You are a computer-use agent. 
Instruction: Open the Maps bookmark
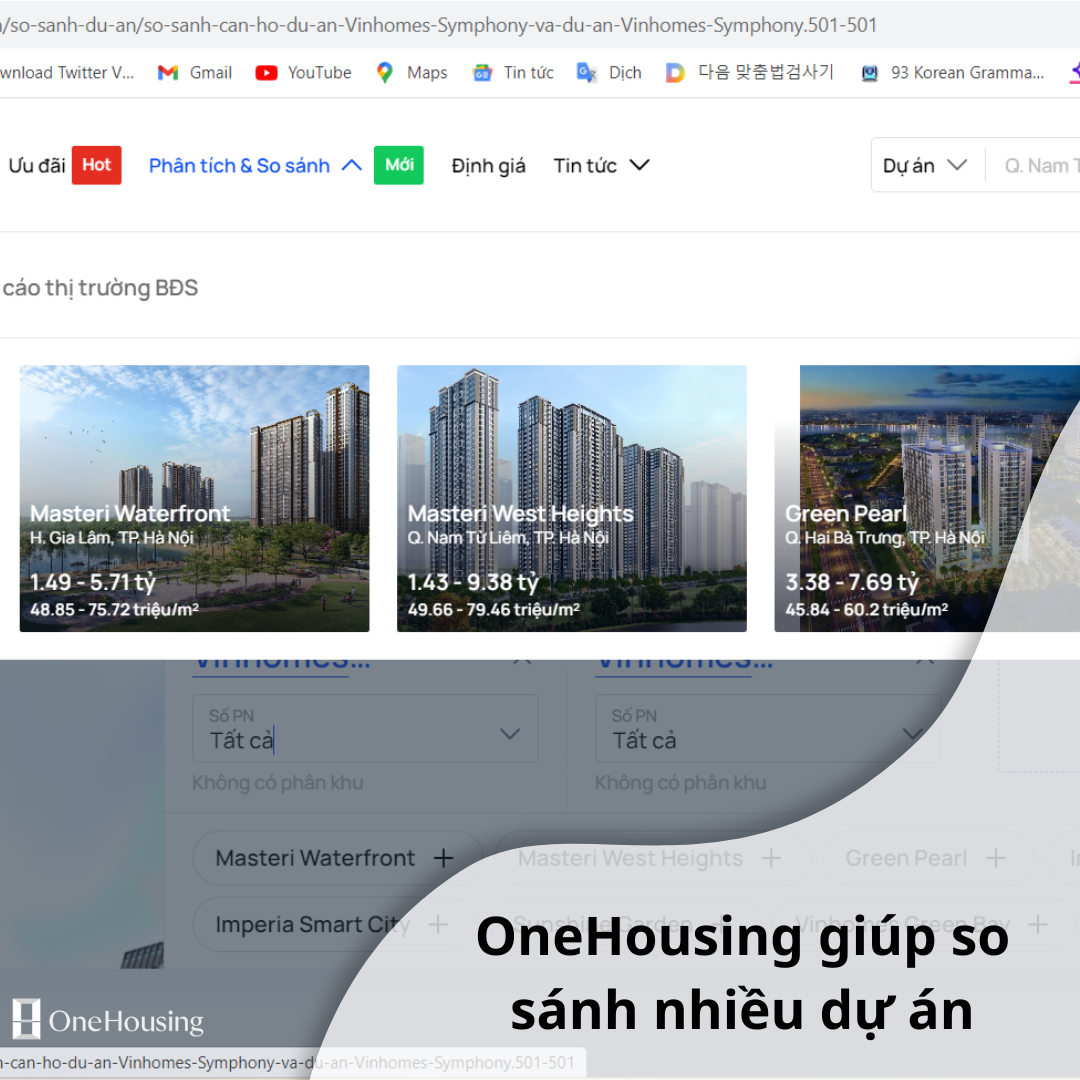point(412,72)
